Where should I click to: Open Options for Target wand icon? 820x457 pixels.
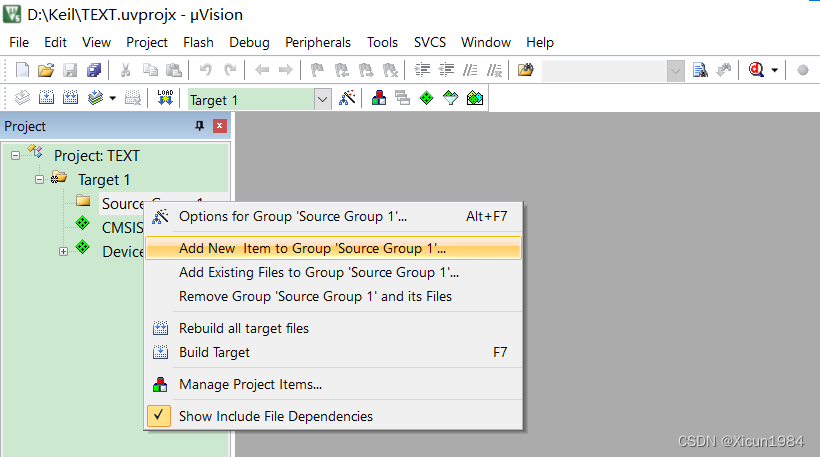(x=347, y=98)
